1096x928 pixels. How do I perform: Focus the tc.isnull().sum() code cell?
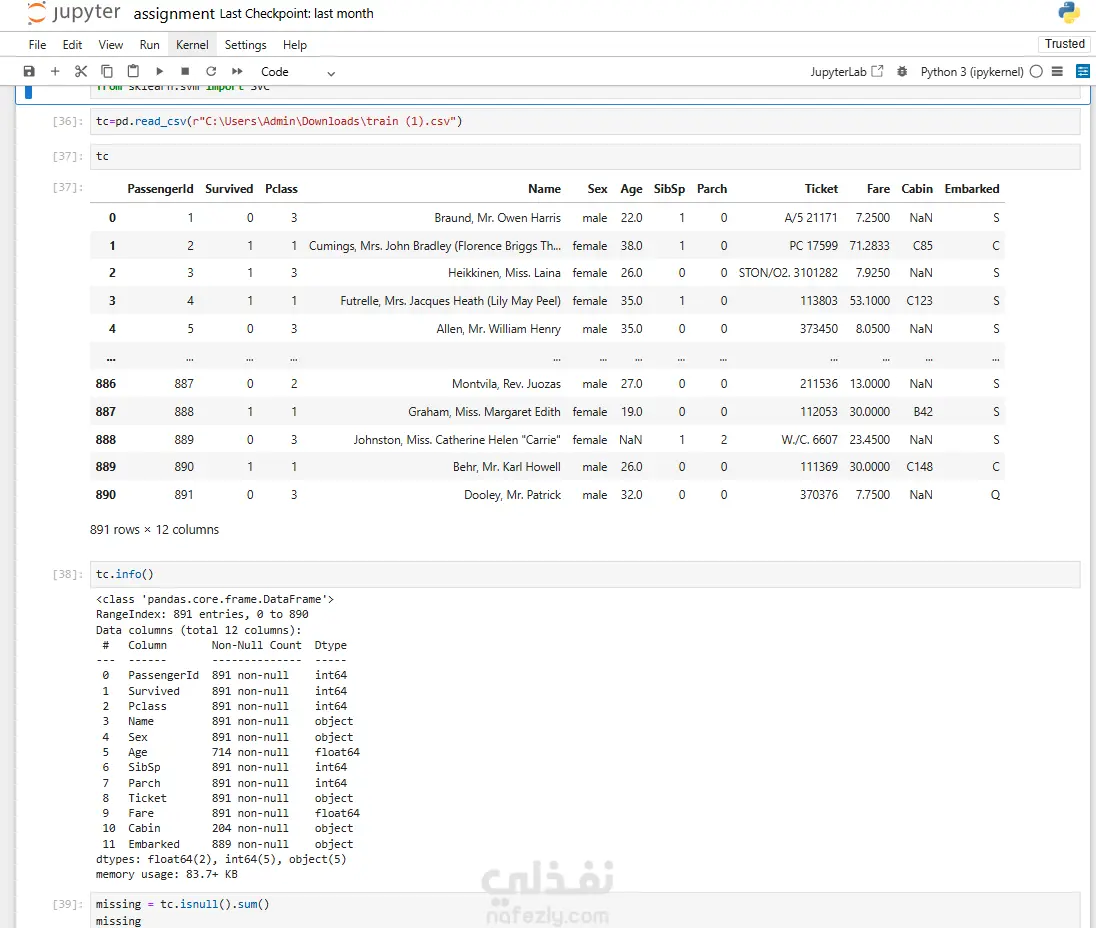click(x=584, y=911)
